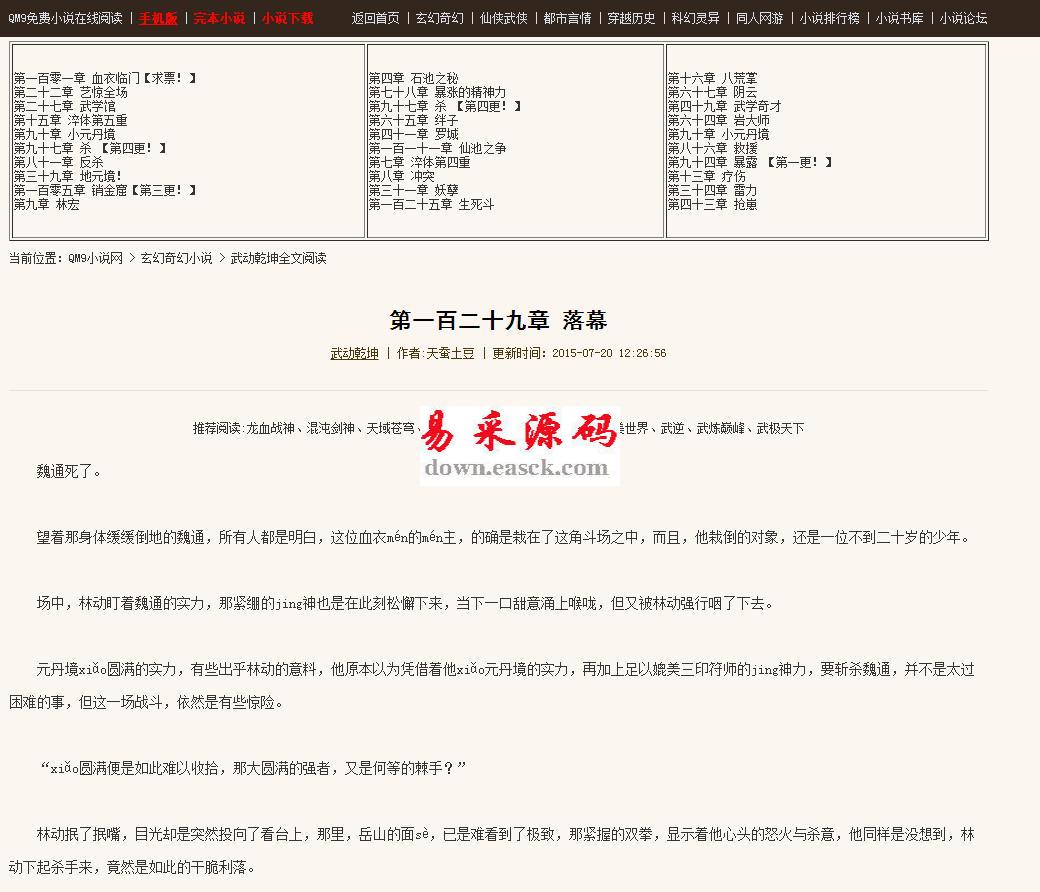Click QM9免费小说在线阅读 site title
1040x892 pixels.
[x=66, y=19]
